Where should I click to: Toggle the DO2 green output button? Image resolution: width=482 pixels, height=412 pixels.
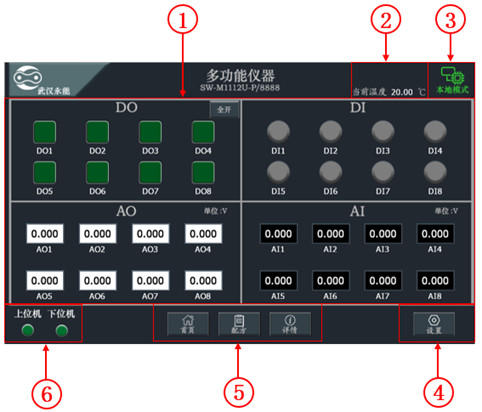pyautogui.click(x=97, y=132)
